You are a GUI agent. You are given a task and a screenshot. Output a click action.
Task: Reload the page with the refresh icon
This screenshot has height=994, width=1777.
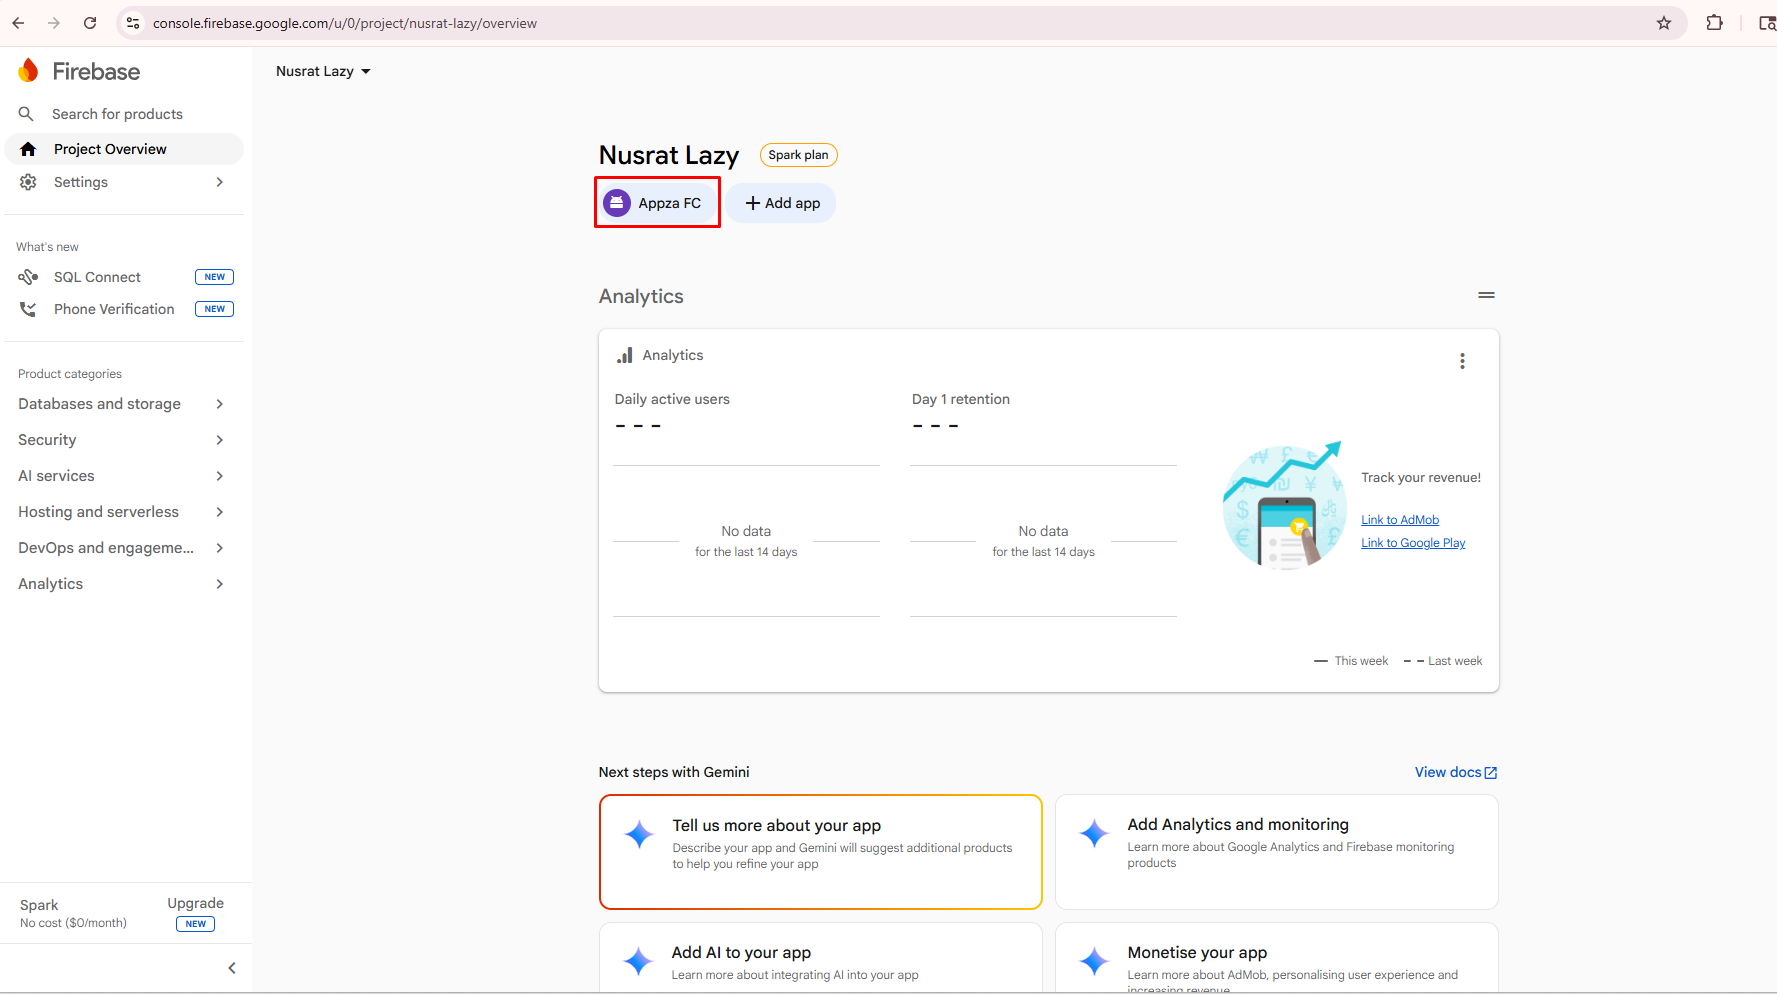pos(90,23)
